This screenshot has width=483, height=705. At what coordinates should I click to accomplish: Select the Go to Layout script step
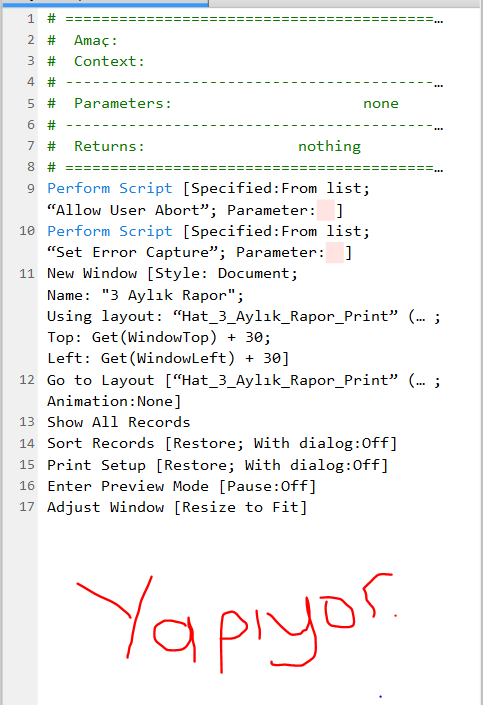243,390
